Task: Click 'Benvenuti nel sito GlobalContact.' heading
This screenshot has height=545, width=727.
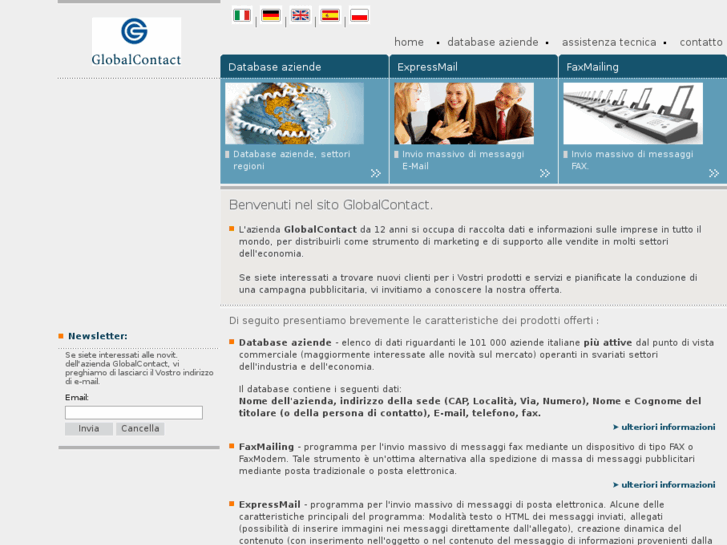Action: coord(331,205)
